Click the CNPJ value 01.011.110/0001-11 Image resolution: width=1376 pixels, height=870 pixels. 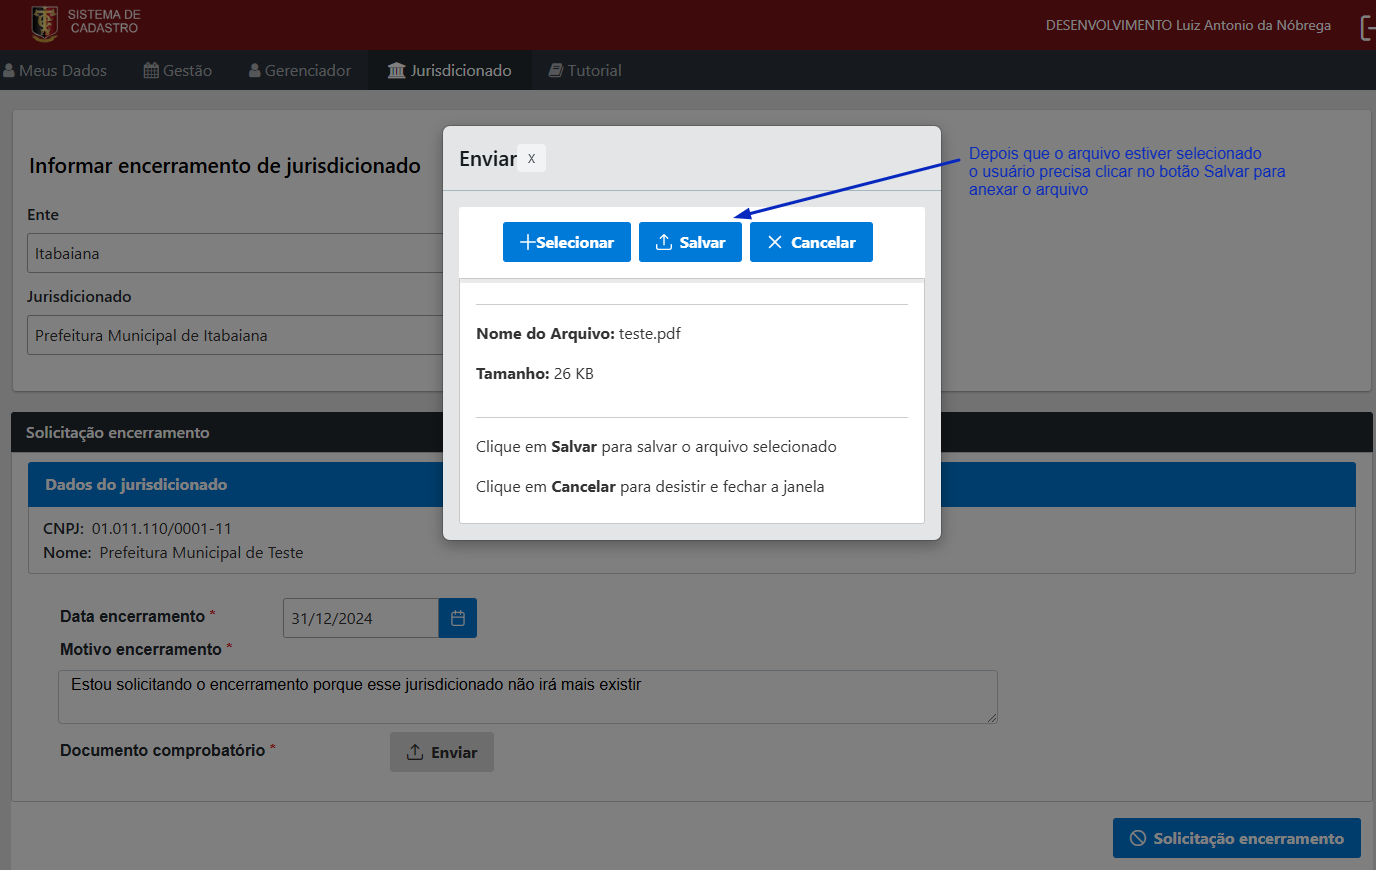[162, 528]
